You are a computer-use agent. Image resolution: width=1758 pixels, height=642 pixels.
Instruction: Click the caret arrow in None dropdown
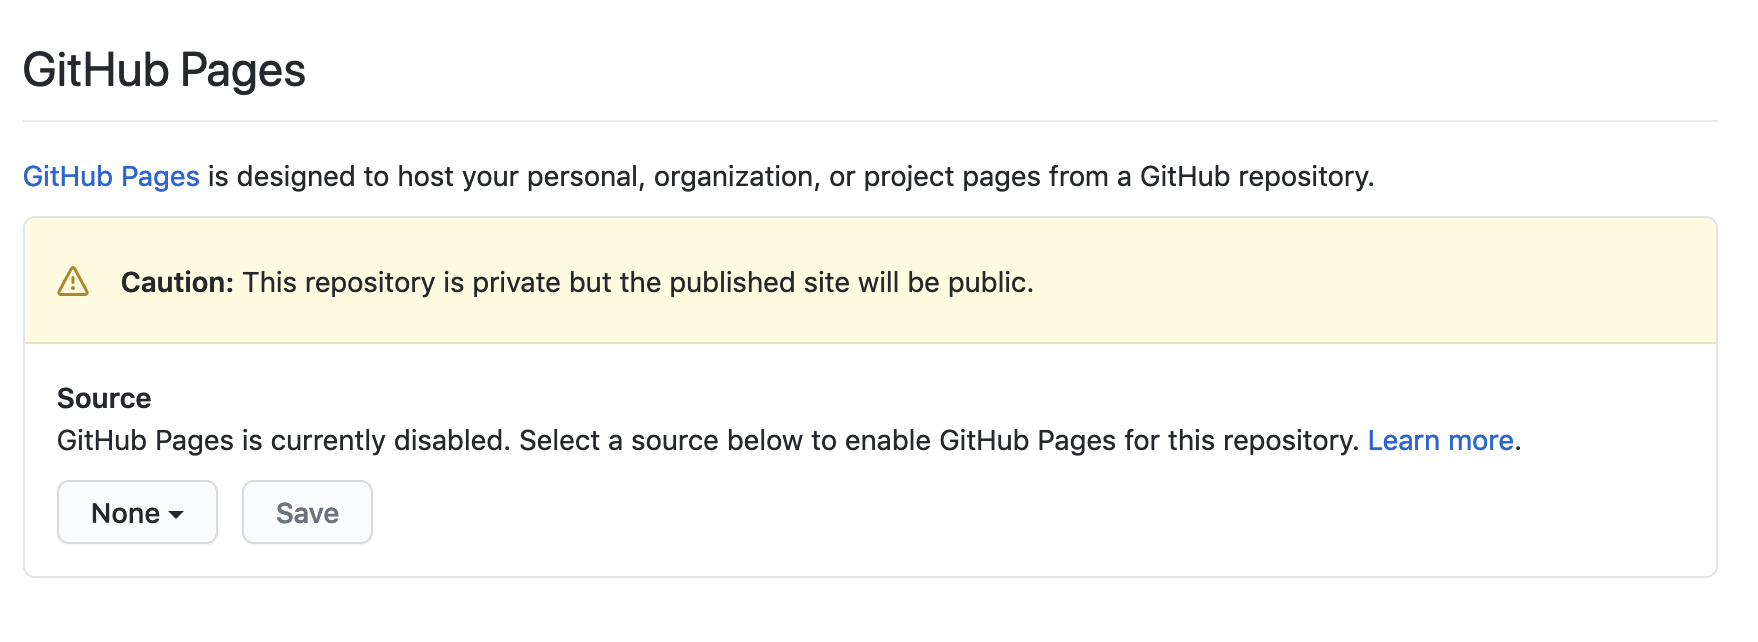pos(177,514)
